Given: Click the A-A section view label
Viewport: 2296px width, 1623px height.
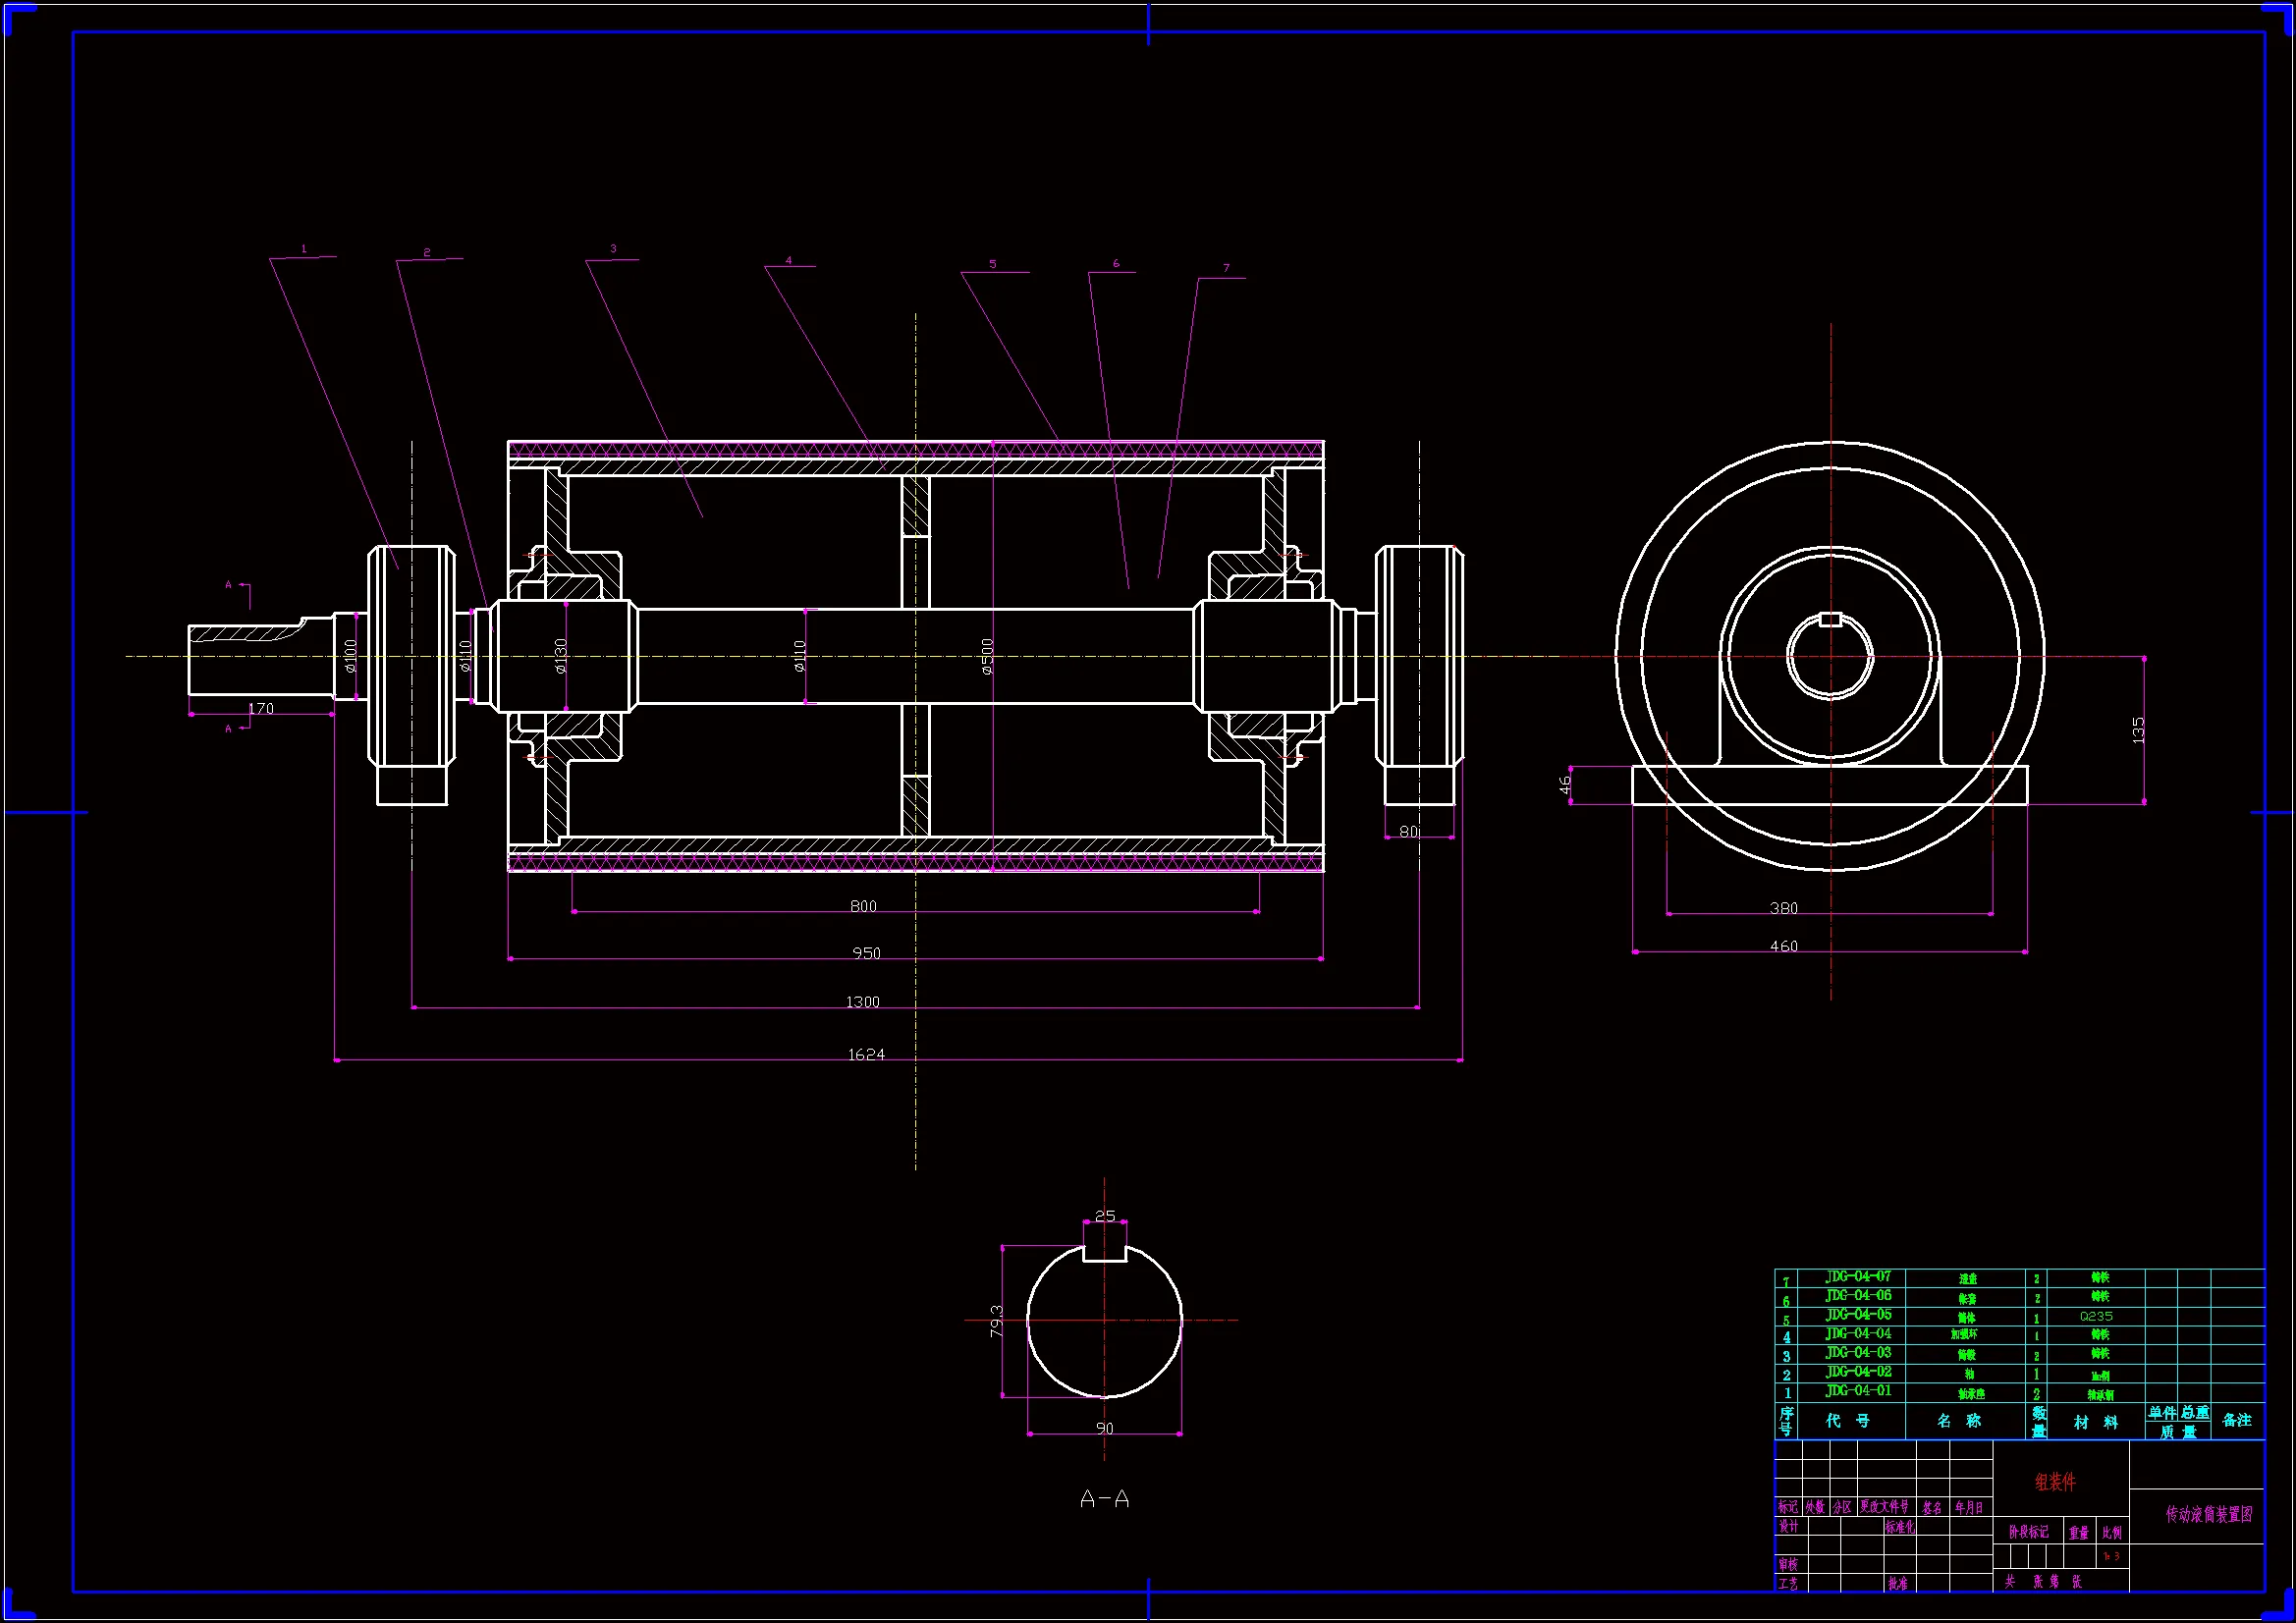Looking at the screenshot, I should (x=1104, y=1499).
